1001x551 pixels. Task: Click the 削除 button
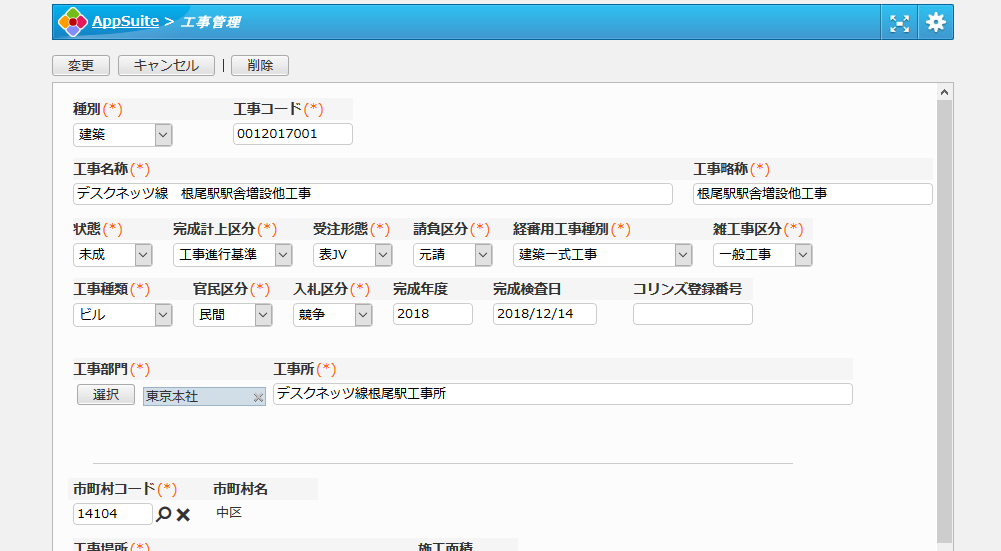(259, 65)
